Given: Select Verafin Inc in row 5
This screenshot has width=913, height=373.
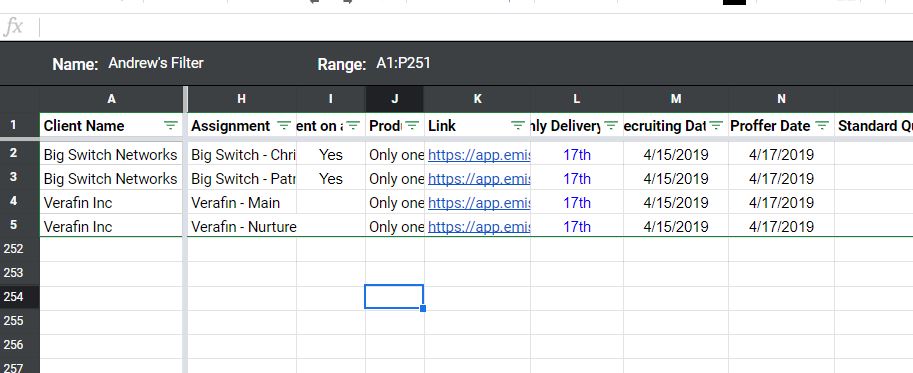Looking at the screenshot, I should (111, 226).
